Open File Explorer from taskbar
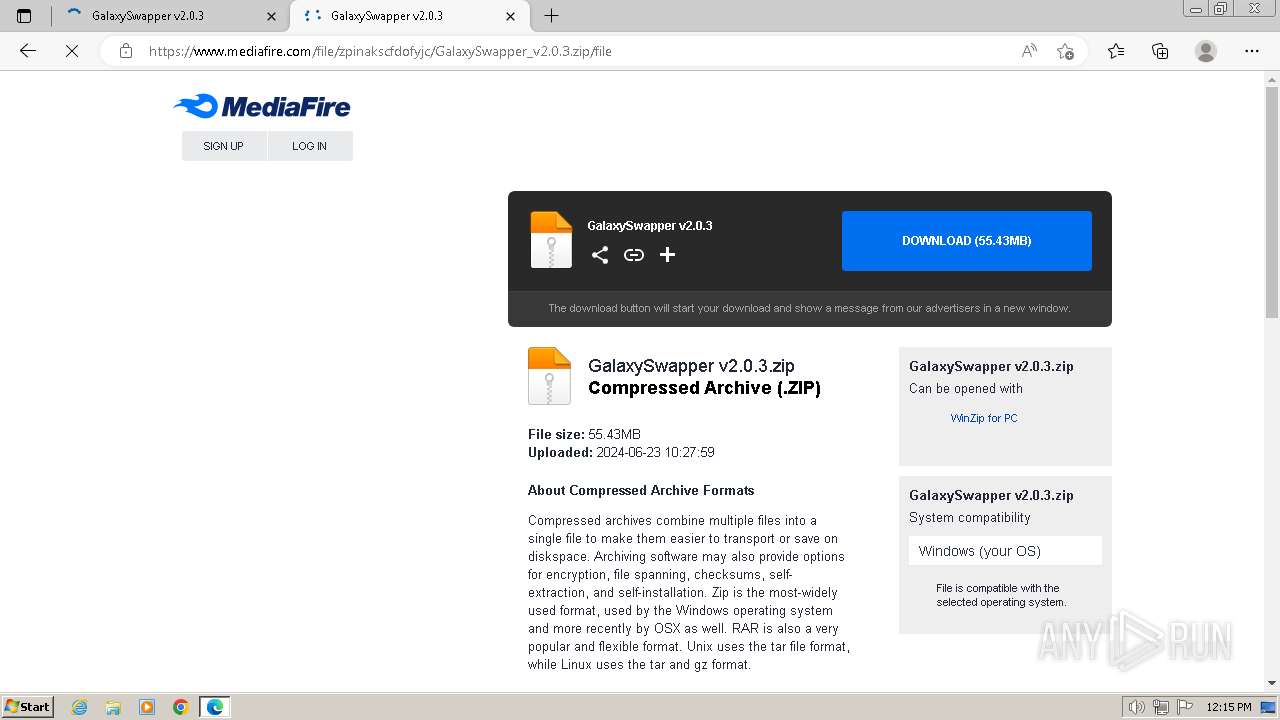Viewport: 1280px width, 720px height. pos(113,707)
